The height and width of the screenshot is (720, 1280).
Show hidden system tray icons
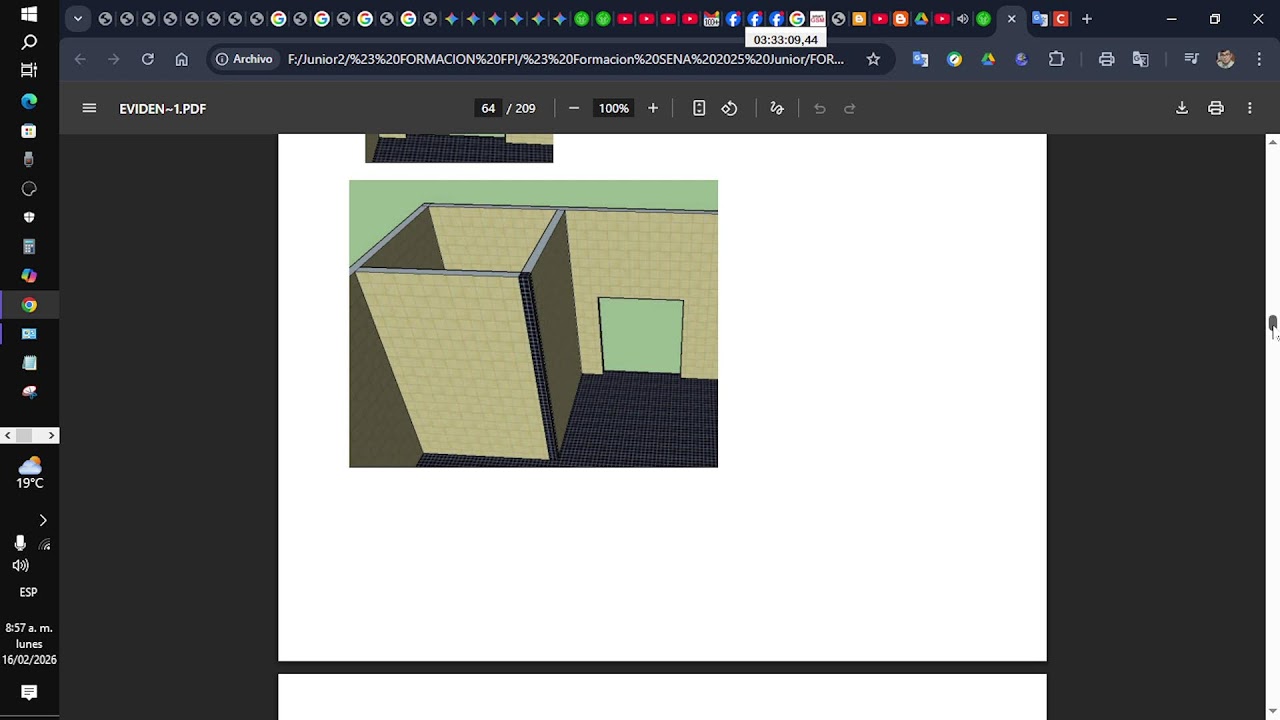(42, 520)
